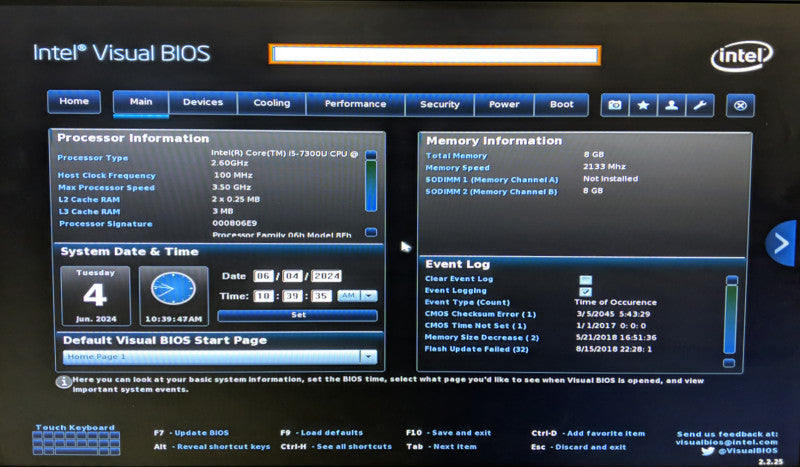Edit the seconds field 35
The image size is (800, 467).
tap(321, 296)
